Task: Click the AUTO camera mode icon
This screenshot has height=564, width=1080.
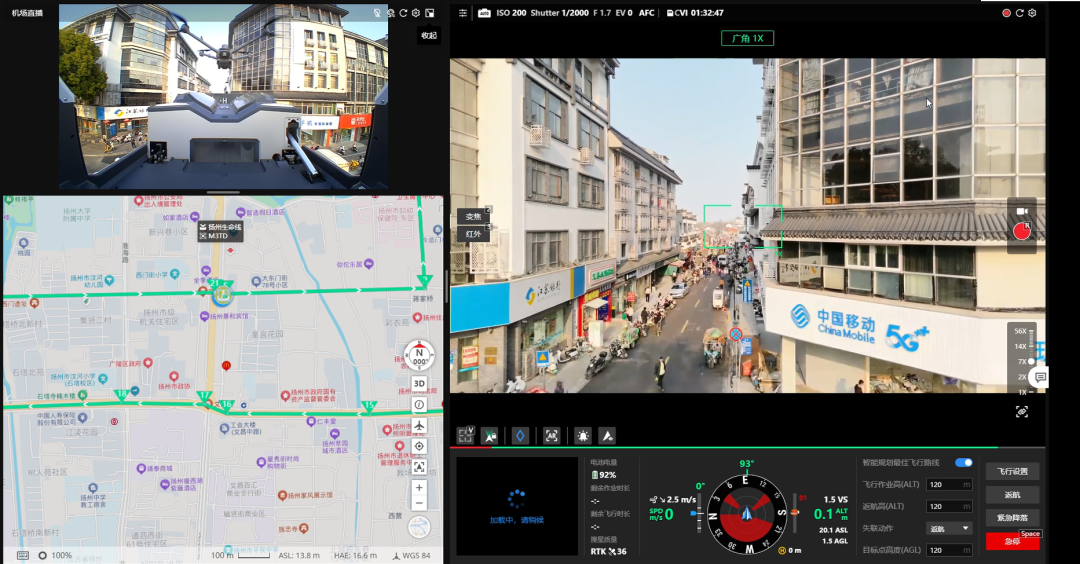Action: click(484, 13)
